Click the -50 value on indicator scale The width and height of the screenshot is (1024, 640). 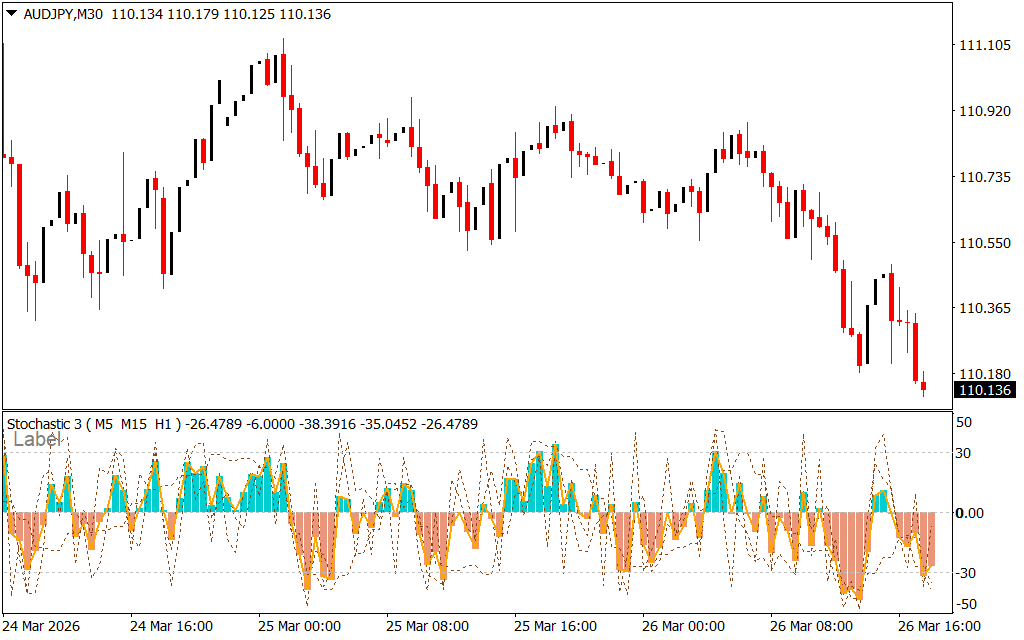pos(965,604)
